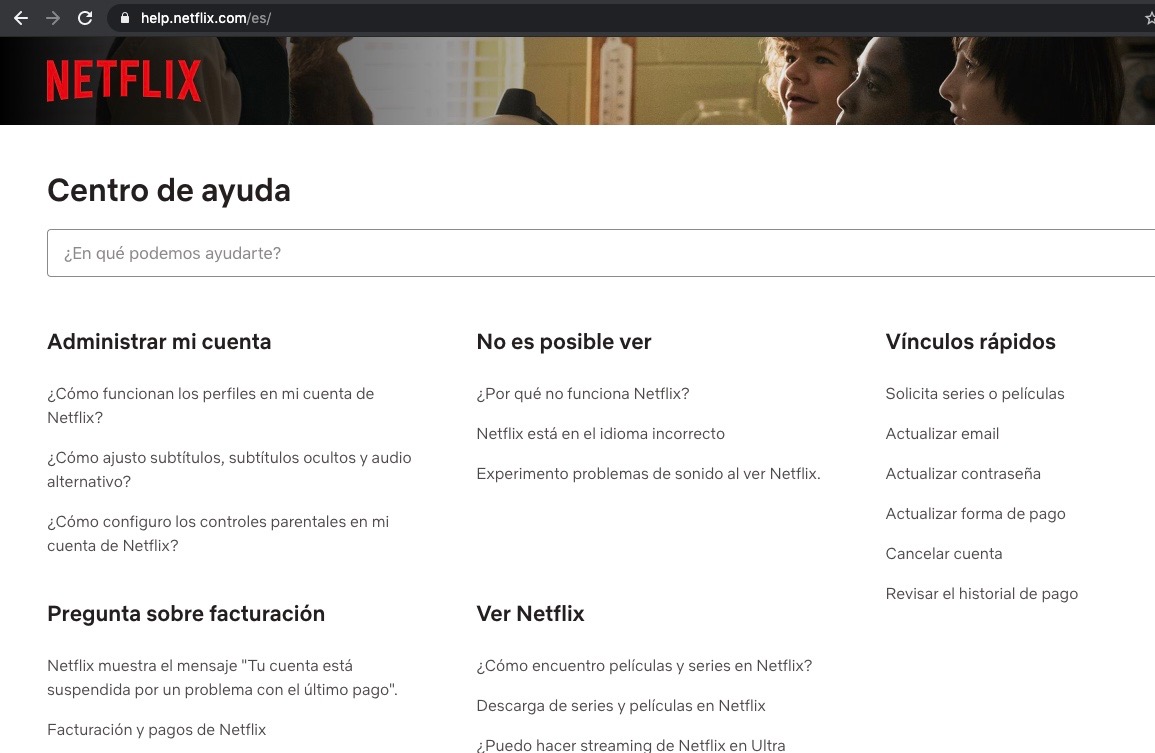Viewport: 1155px width, 753px height.
Task: Click the browser forward arrow
Action: pos(53,18)
